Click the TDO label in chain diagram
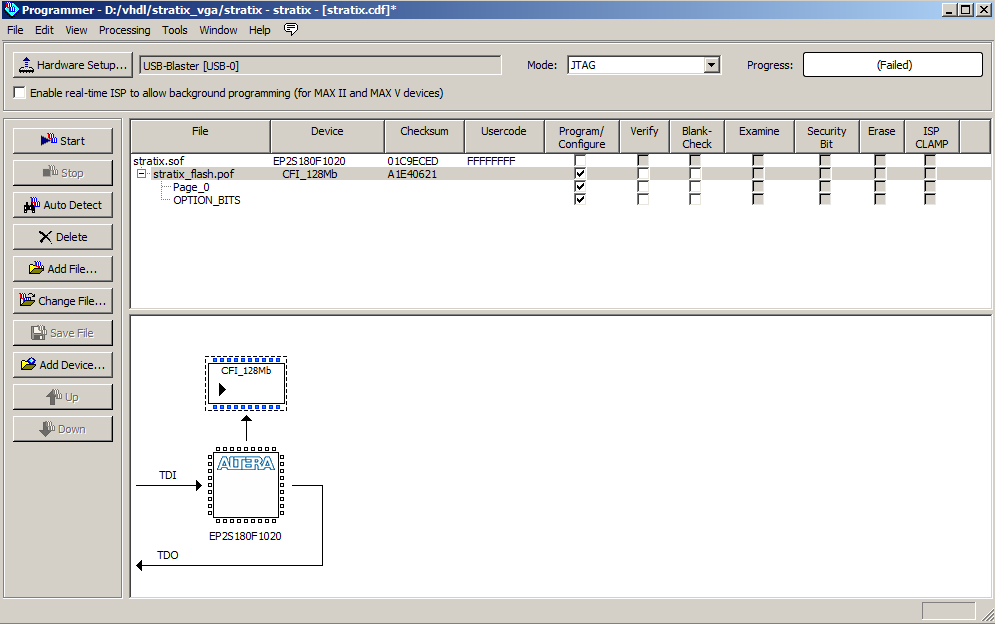995x624 pixels. pos(168,555)
